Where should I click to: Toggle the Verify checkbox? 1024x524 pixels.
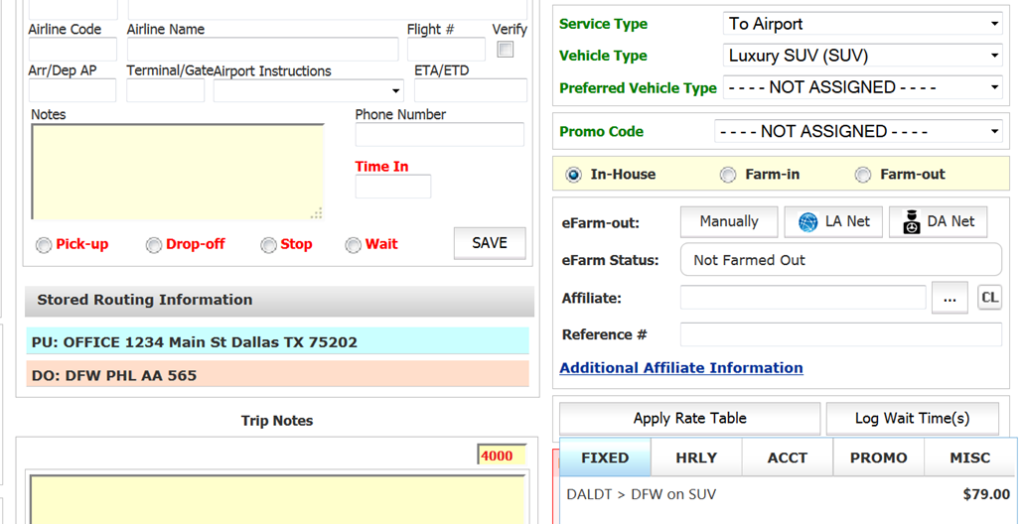coord(506,50)
